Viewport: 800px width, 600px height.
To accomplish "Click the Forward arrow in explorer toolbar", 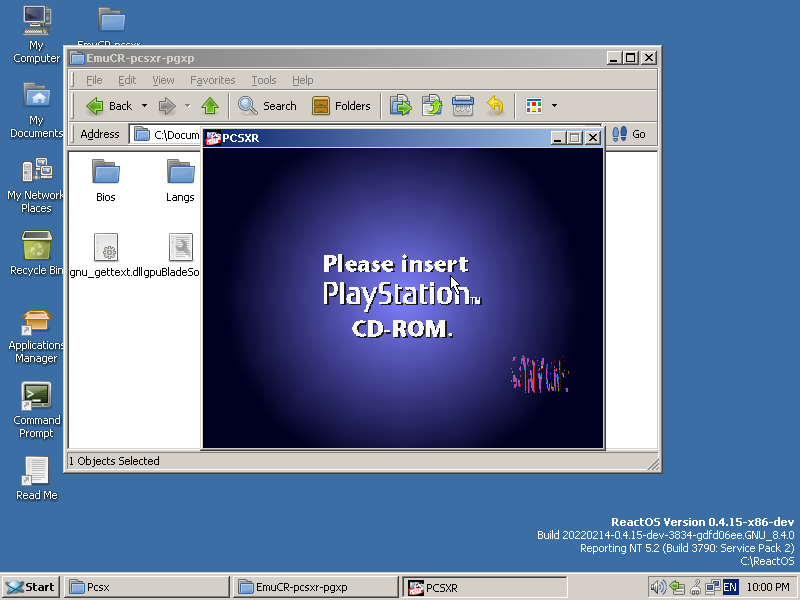I will click(x=167, y=106).
